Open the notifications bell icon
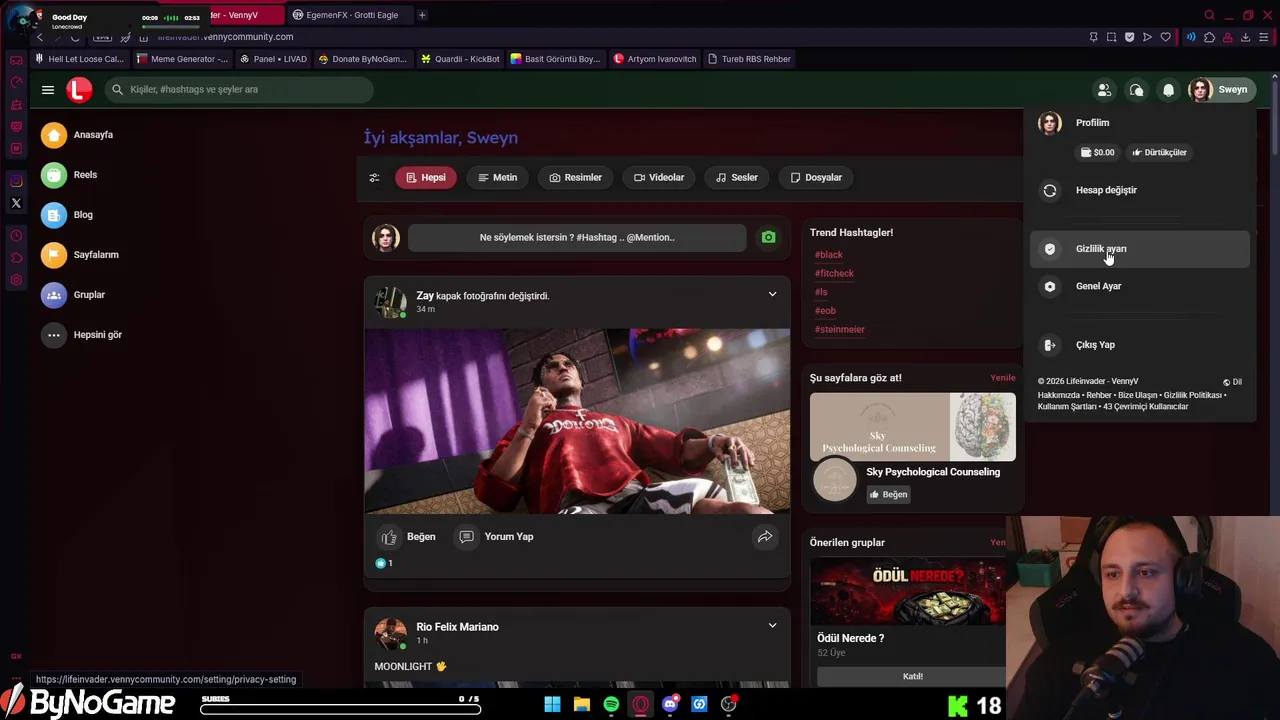The image size is (1280, 720). click(x=1168, y=90)
